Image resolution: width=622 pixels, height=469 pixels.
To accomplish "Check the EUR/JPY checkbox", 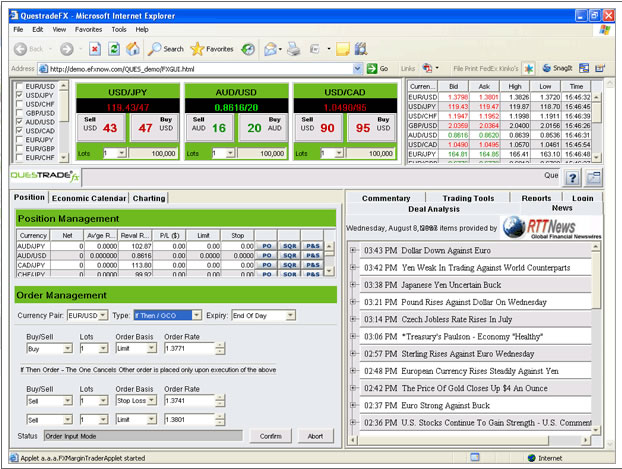I will (19, 140).
